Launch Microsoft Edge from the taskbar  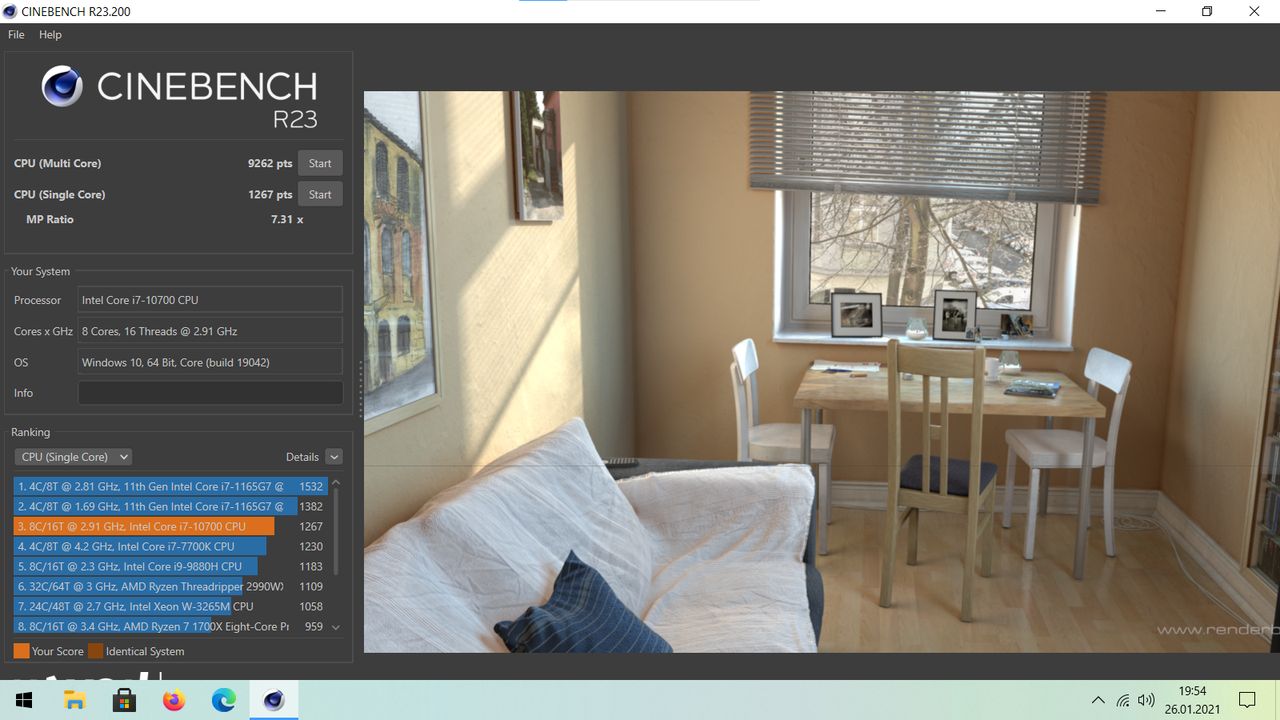(224, 700)
